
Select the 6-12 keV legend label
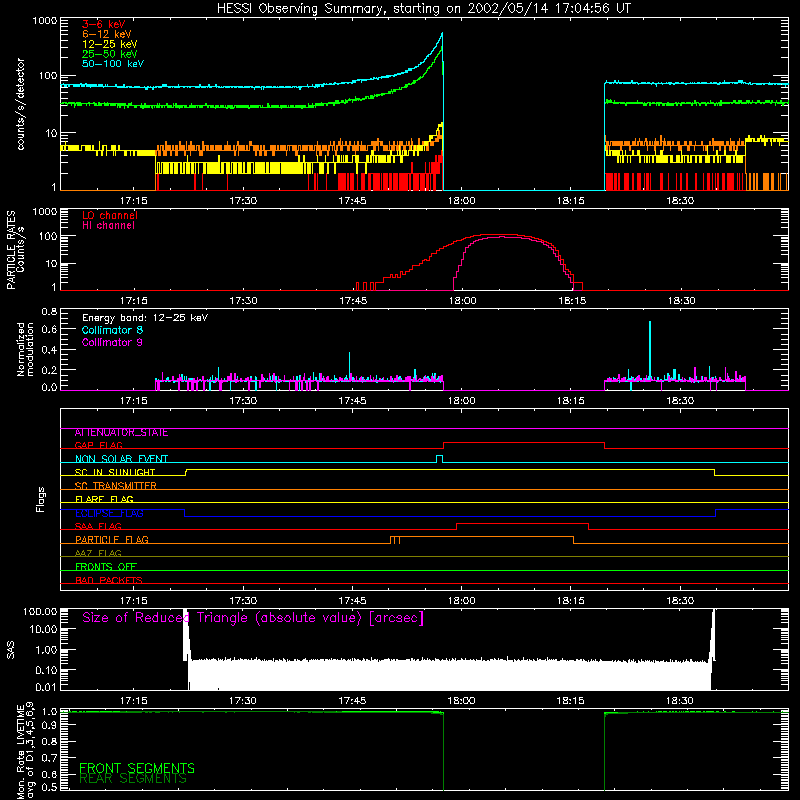107,34
